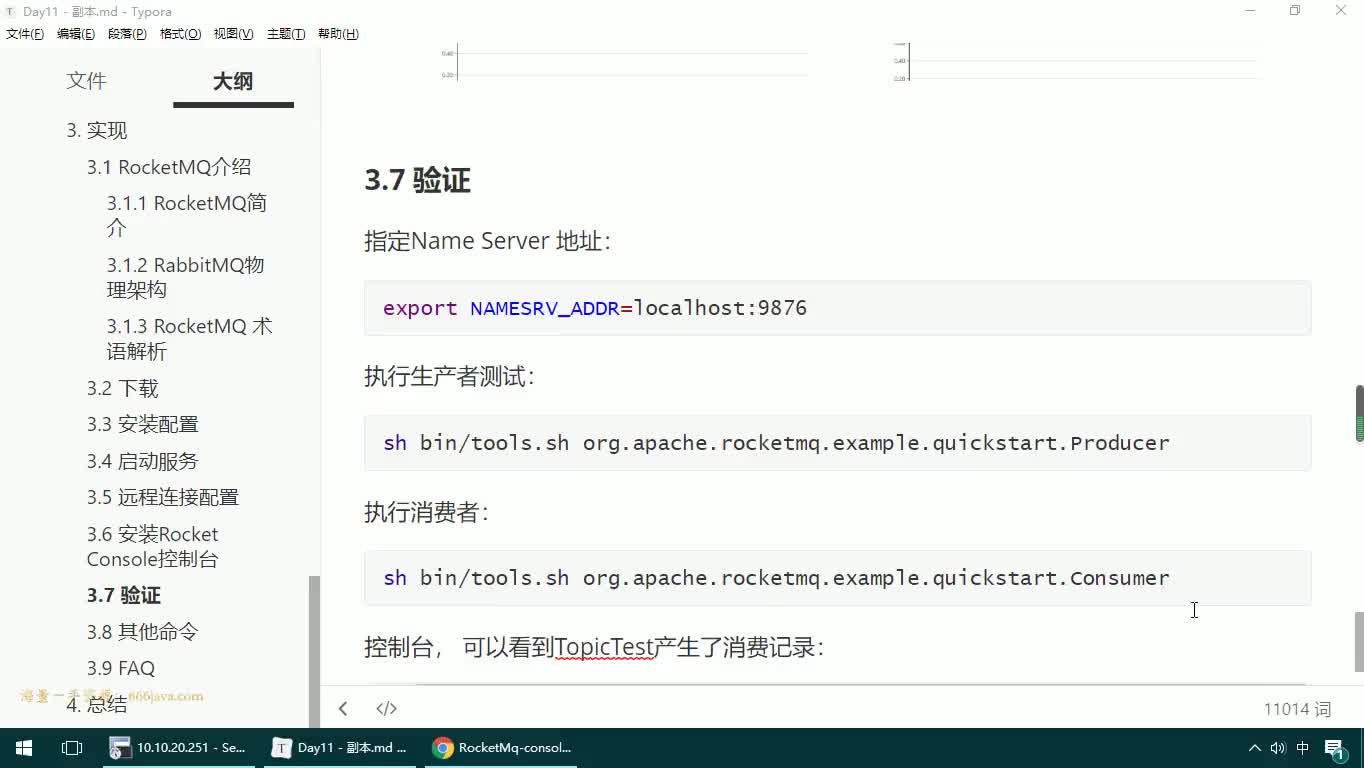Image resolution: width=1364 pixels, height=768 pixels.
Task: Jump to 3.4 启动服务 section
Action: [x=143, y=461]
